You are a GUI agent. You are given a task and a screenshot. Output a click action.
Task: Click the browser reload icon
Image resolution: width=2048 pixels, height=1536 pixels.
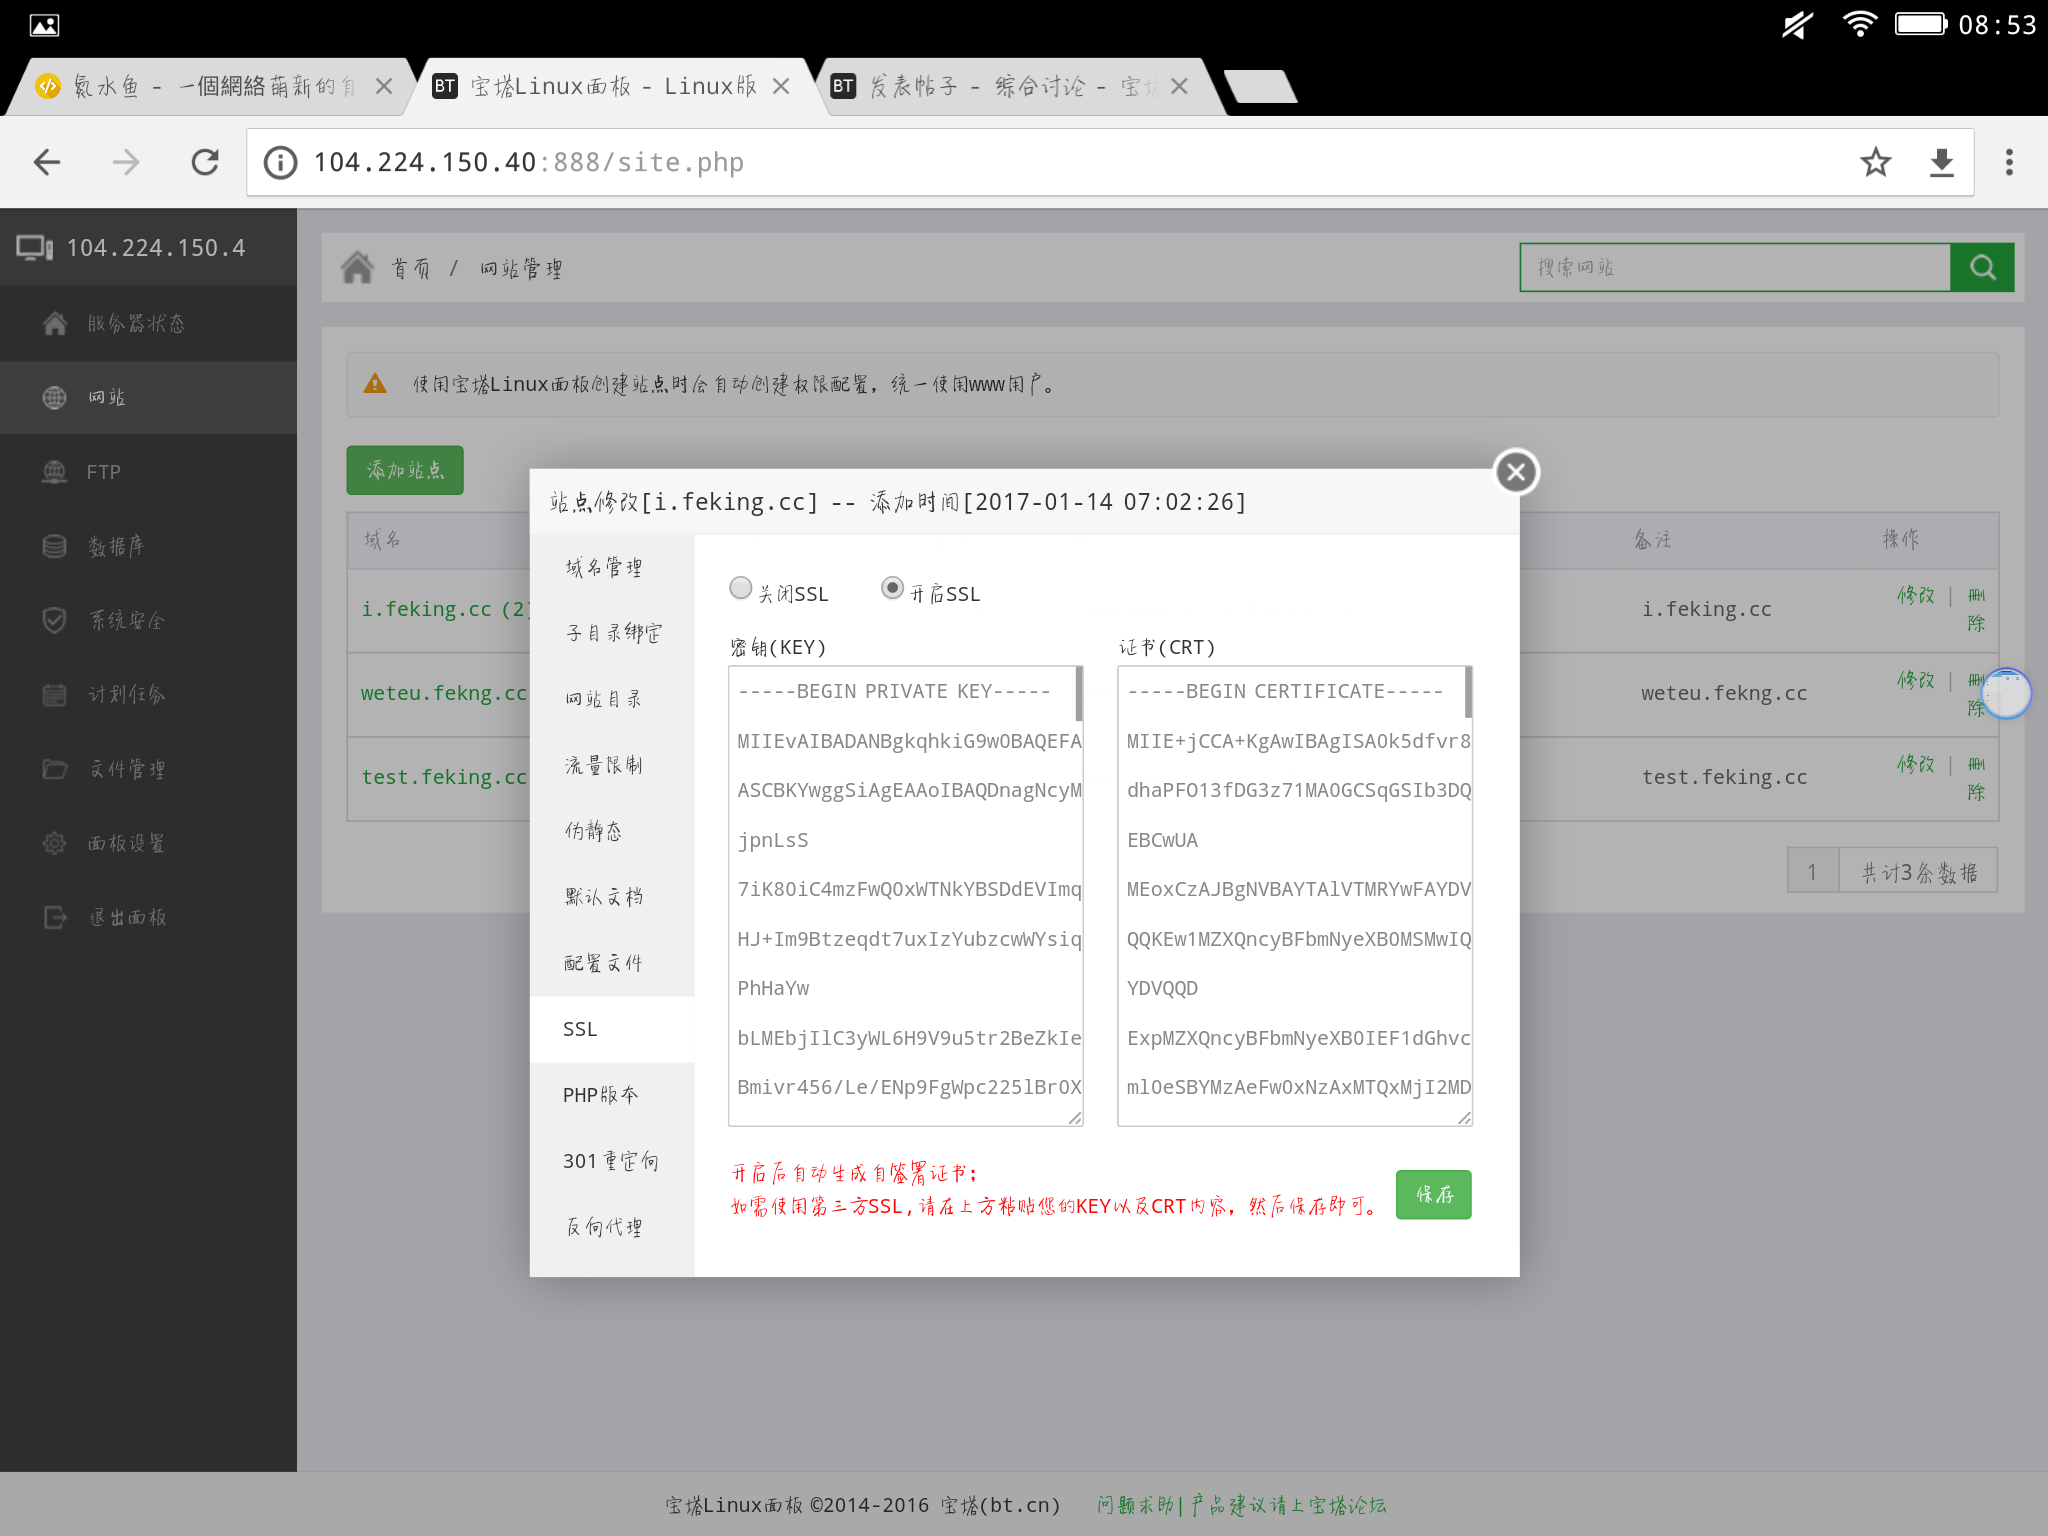[205, 162]
